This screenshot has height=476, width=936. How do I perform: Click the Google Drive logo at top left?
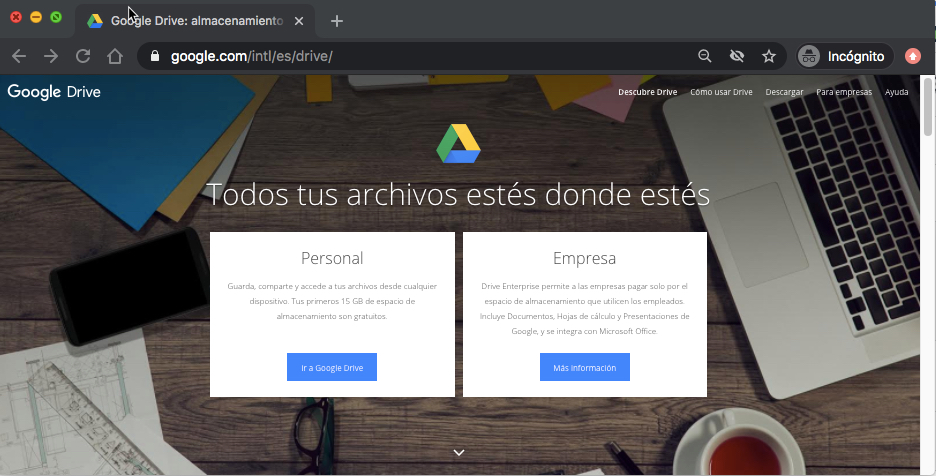(x=54, y=92)
